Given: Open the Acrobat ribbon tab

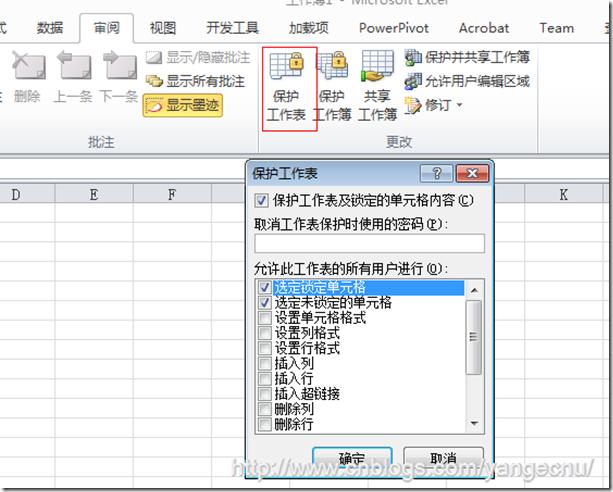Looking at the screenshot, I should 484,28.
